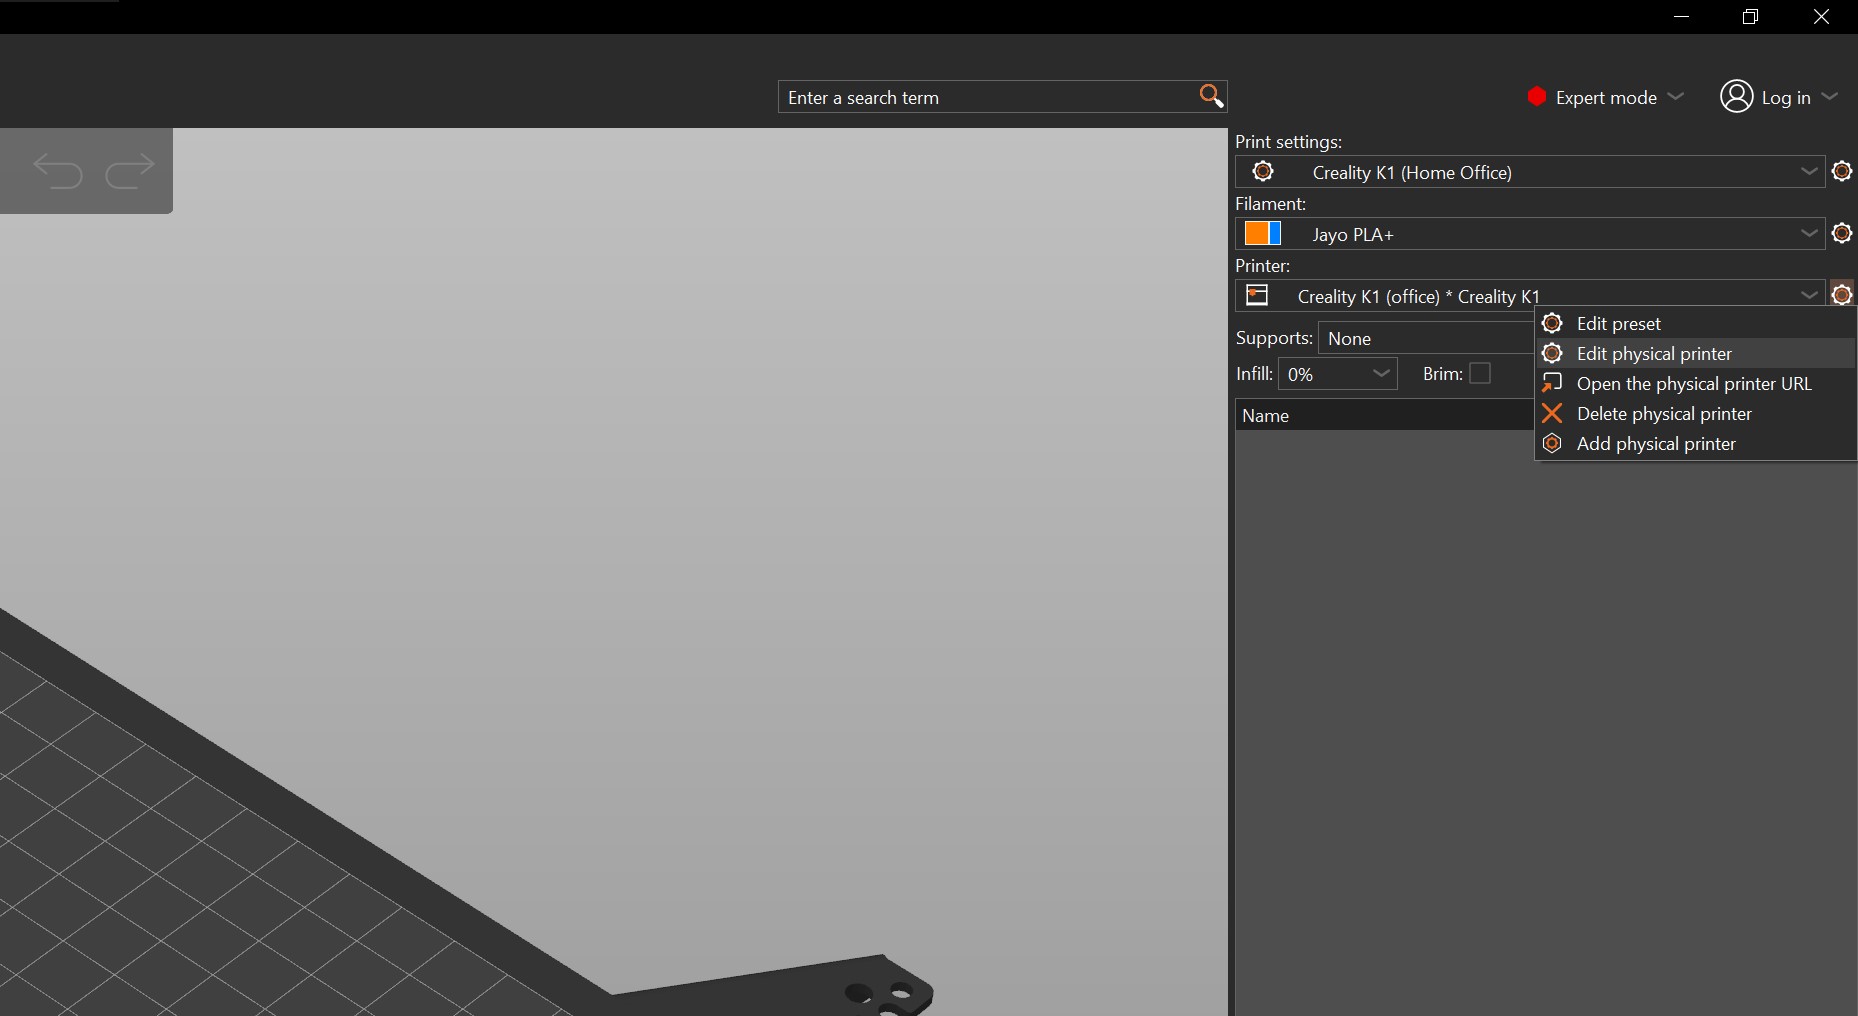The width and height of the screenshot is (1858, 1016).
Task: Select Open the physical printer URL
Action: [1693, 384]
